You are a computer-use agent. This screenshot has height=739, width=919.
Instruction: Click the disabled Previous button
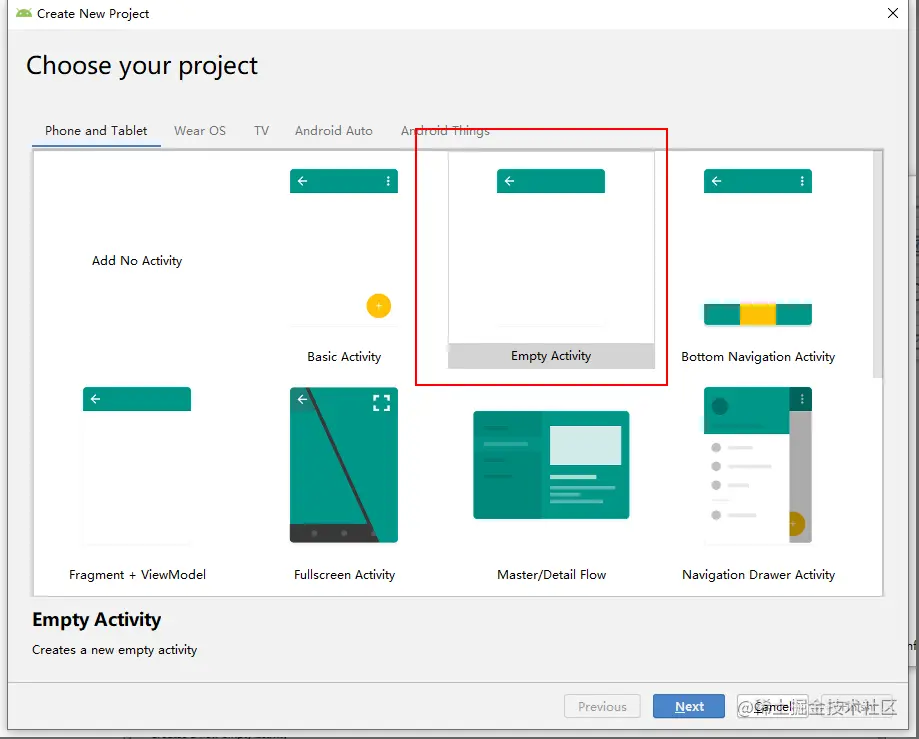tap(602, 706)
